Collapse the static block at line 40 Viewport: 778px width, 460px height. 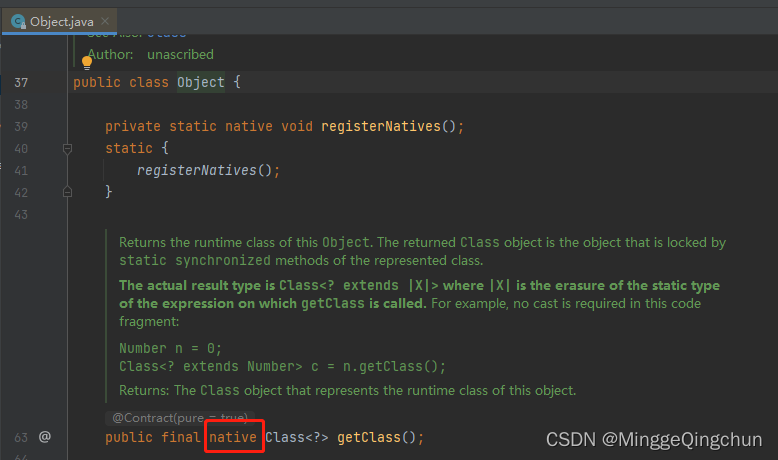coord(67,148)
